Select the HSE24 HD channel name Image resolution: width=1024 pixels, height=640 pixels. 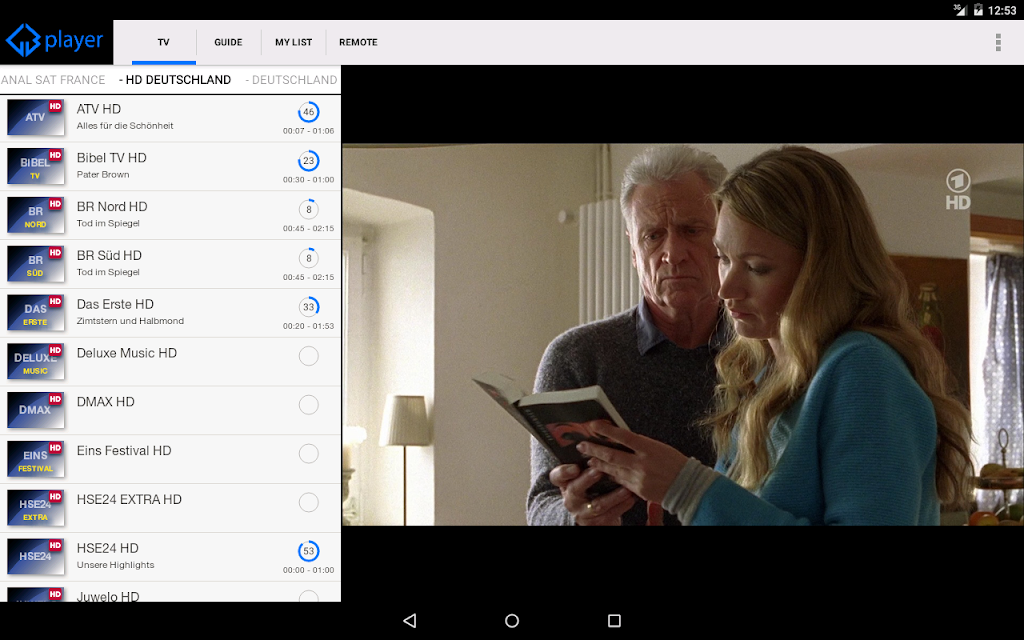tap(108, 548)
